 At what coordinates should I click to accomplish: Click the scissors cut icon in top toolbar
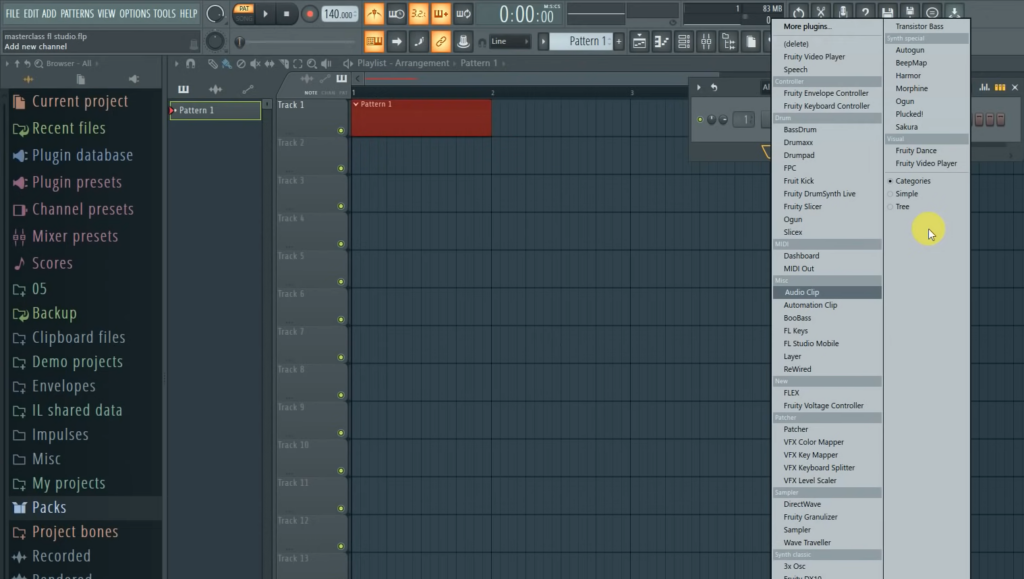[821, 12]
